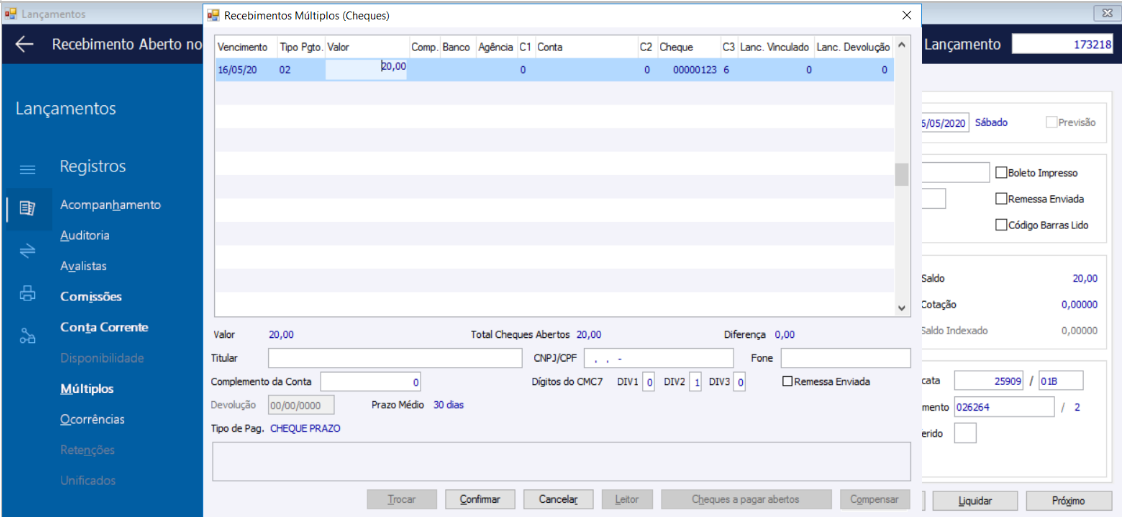
Task: Enable the Boleto Impresso checkbox
Action: click(1001, 172)
